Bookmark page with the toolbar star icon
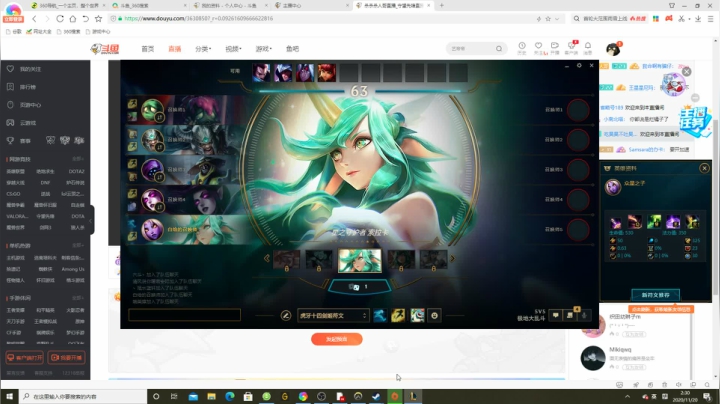 click(x=98, y=19)
